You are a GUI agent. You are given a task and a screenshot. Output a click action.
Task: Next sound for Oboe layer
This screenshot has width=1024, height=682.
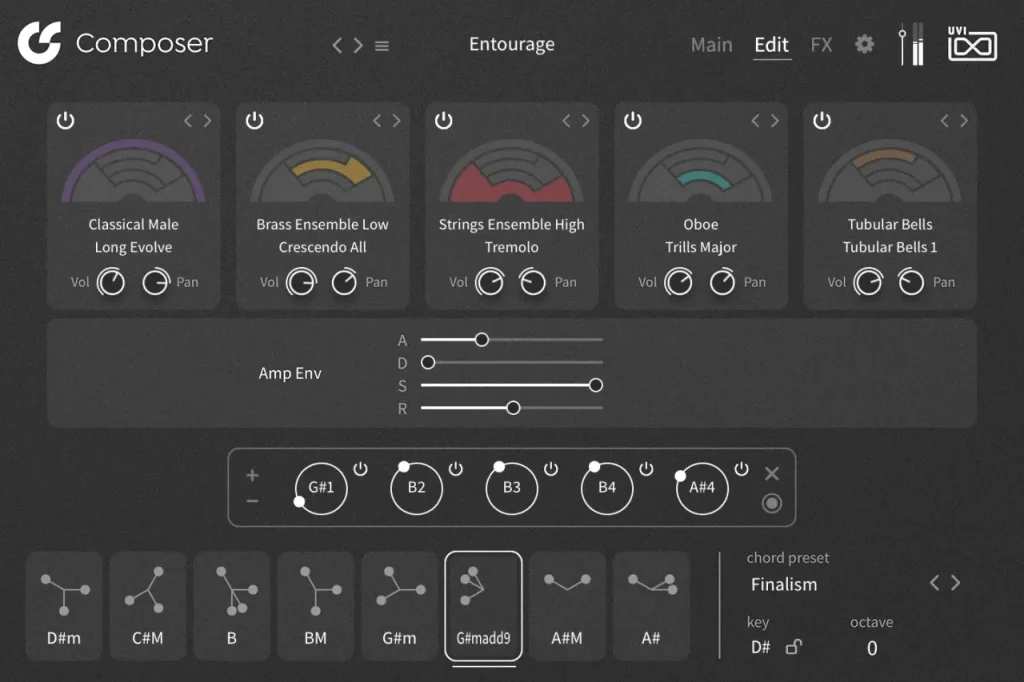click(x=775, y=121)
